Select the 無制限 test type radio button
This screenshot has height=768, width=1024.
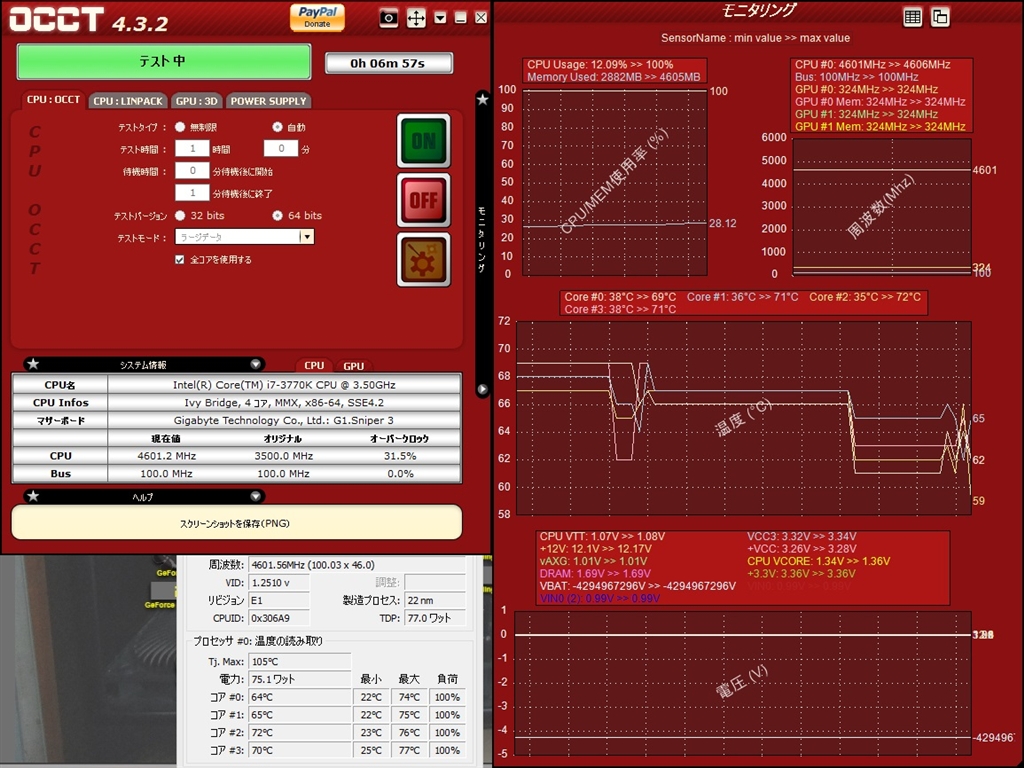coord(180,127)
